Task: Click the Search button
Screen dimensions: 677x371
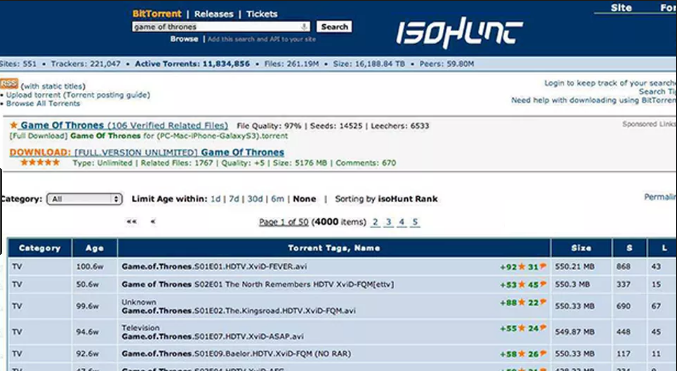Action: pyautogui.click(x=334, y=27)
